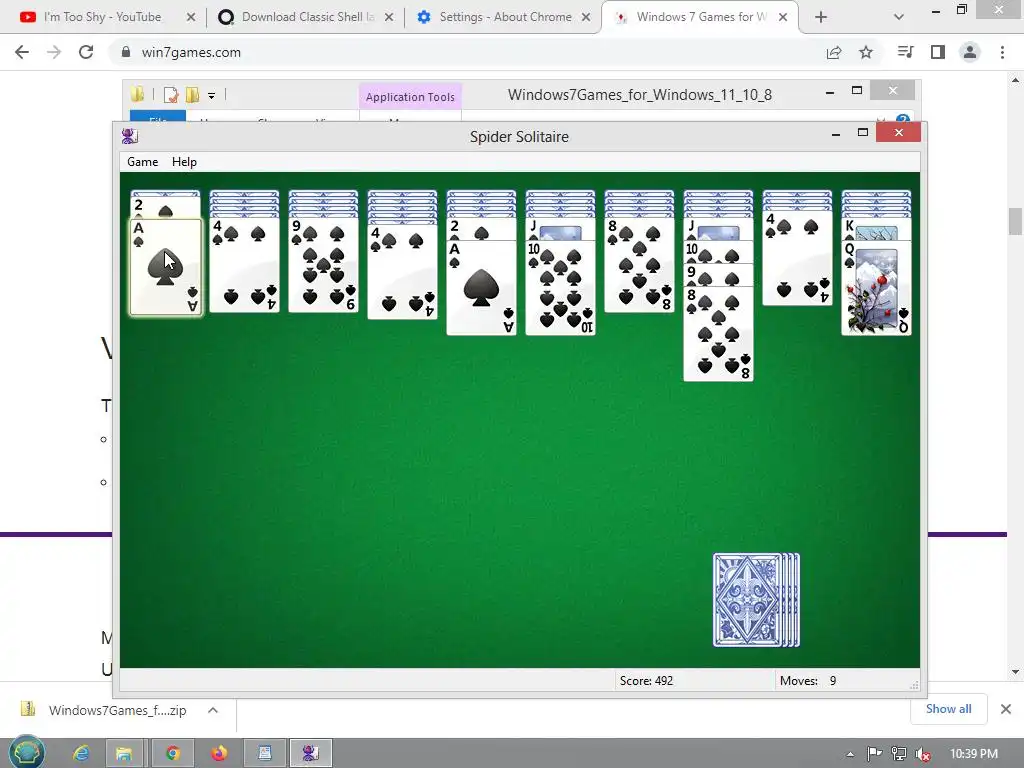Viewport: 1024px width, 768px height.
Task: Click the 10:39 PM clock
Action: point(974,754)
